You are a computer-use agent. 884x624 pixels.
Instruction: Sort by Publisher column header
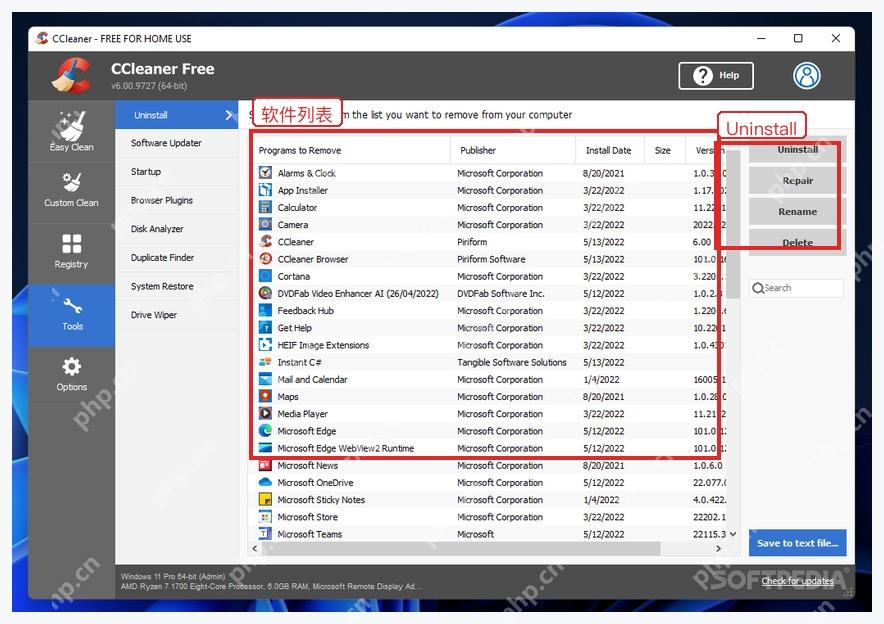(513, 151)
